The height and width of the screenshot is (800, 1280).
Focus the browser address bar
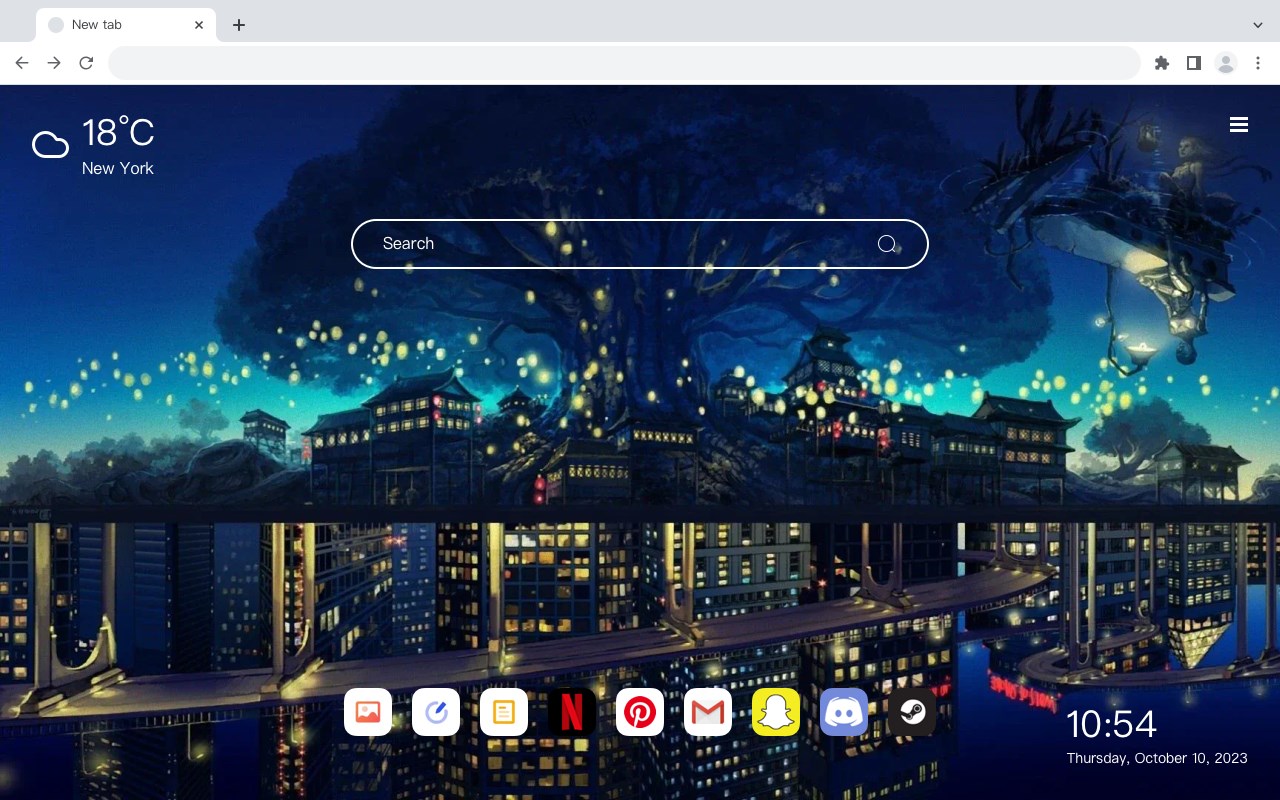pos(624,63)
